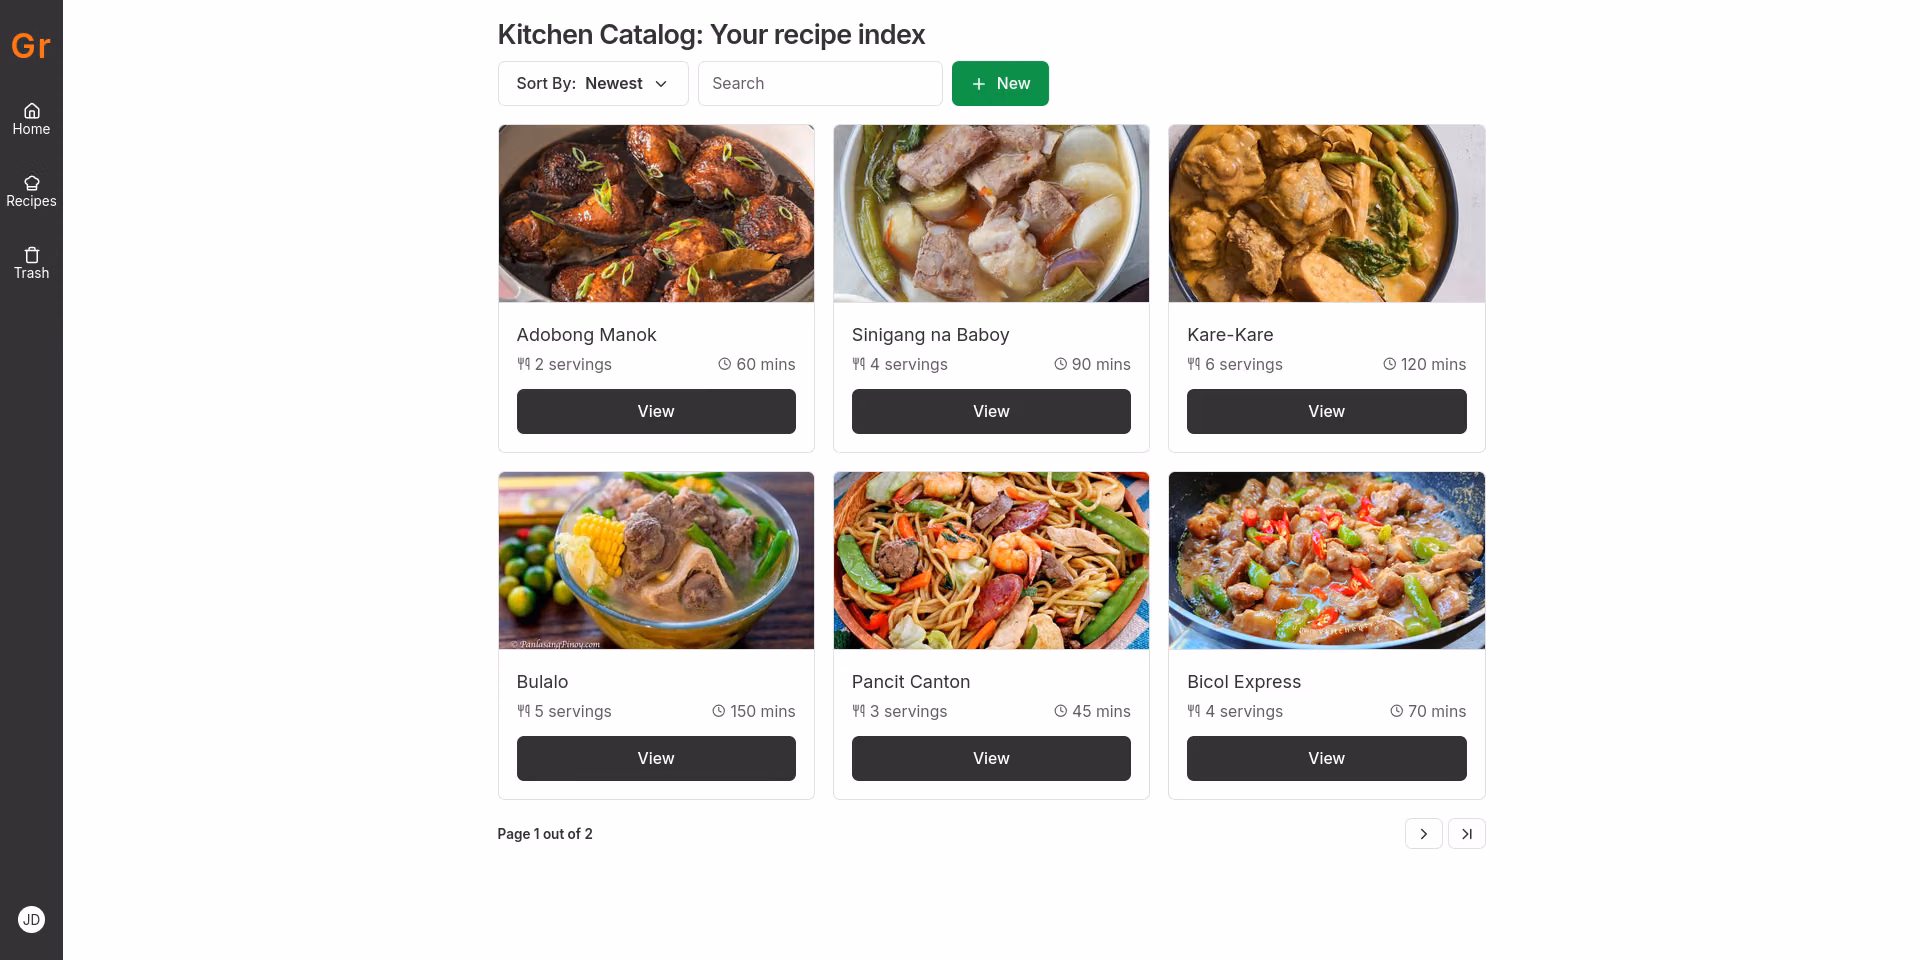Create a New recipe
The width and height of the screenshot is (1920, 960).
tap(1000, 84)
